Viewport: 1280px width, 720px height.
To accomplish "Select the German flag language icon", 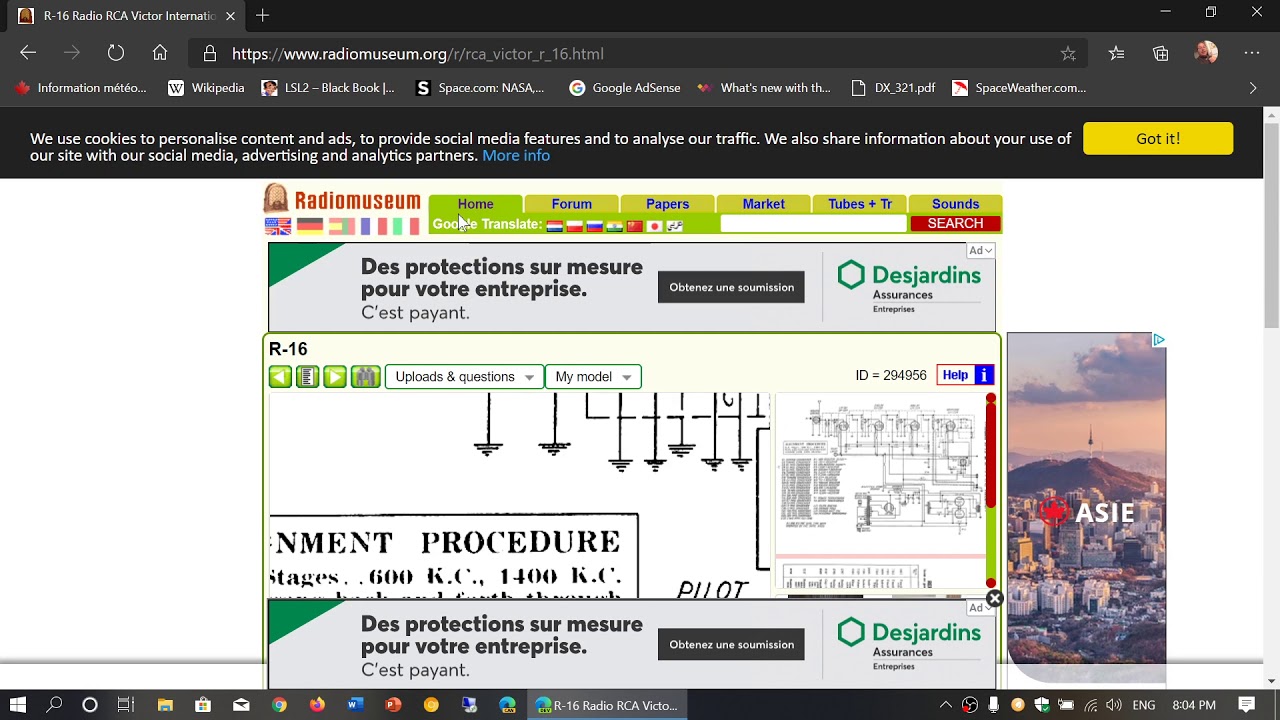I will (310, 227).
